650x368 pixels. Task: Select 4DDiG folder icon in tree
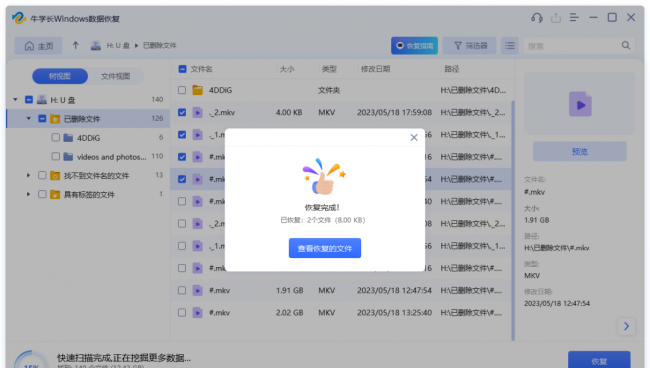pyautogui.click(x=68, y=138)
